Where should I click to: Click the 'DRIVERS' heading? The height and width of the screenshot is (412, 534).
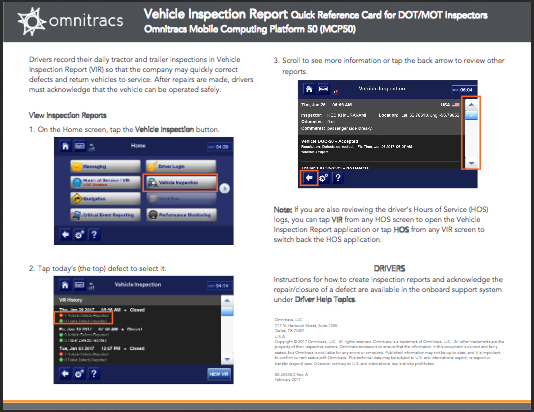point(389,269)
